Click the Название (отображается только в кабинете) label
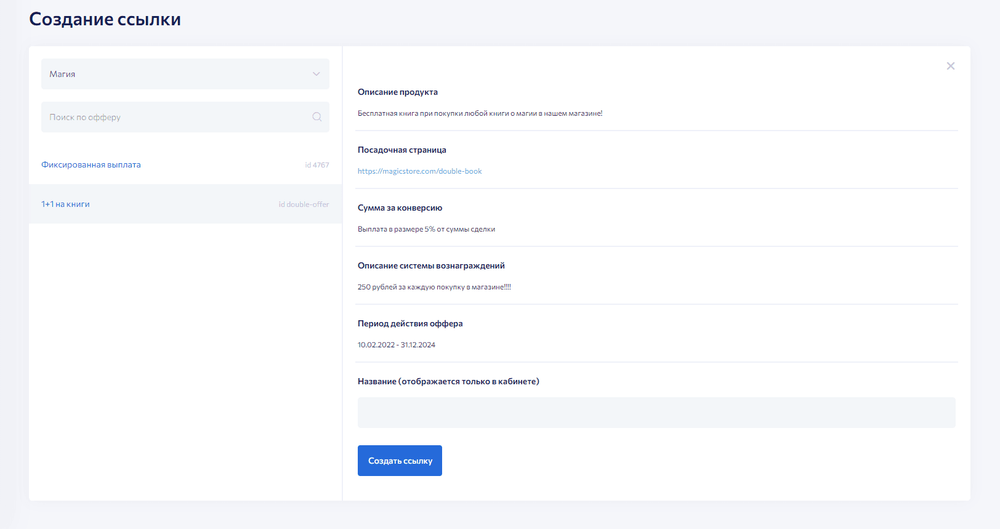The width and height of the screenshot is (1000, 529). click(x=448, y=381)
